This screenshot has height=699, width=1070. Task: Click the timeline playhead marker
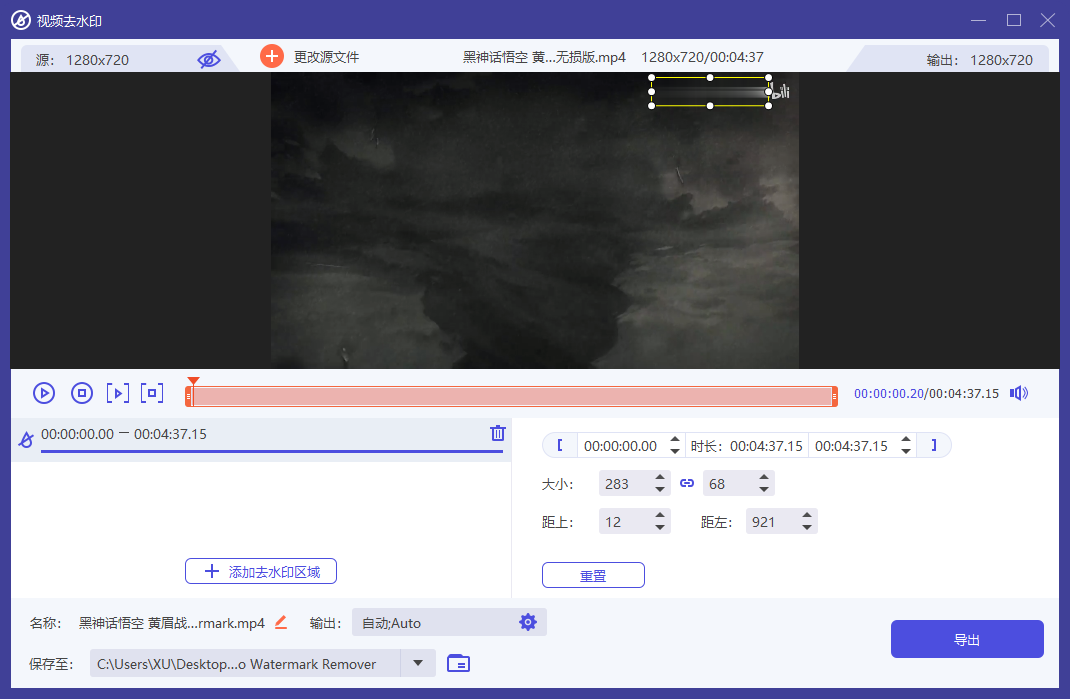193,381
